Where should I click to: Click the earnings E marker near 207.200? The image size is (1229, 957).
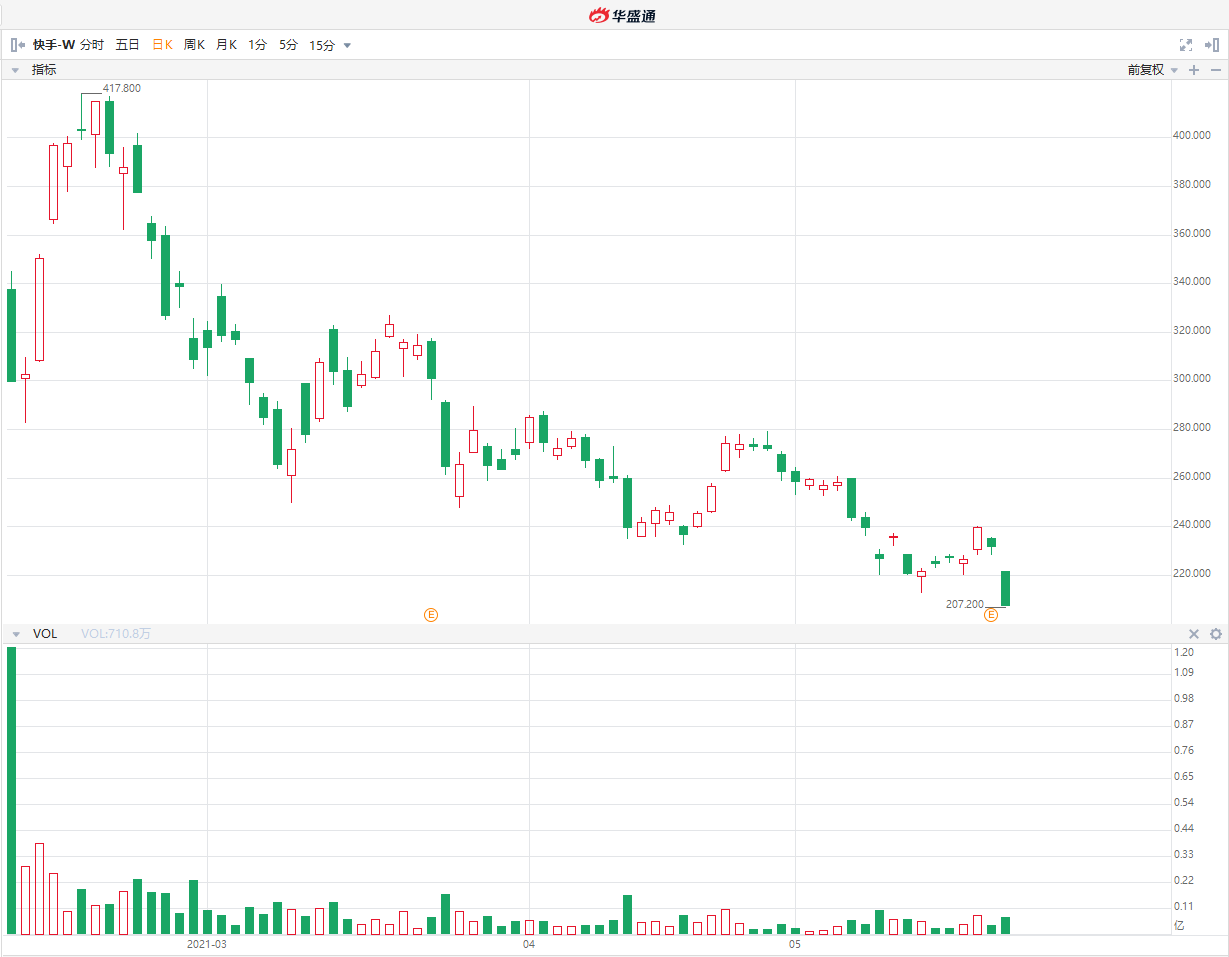991,615
